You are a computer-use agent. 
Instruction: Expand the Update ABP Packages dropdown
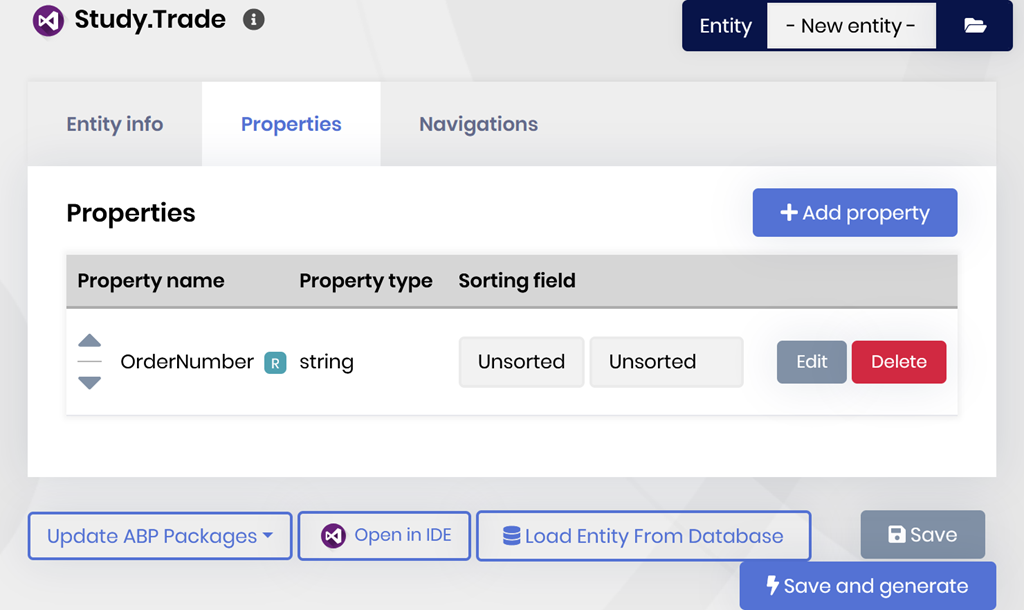(160, 536)
